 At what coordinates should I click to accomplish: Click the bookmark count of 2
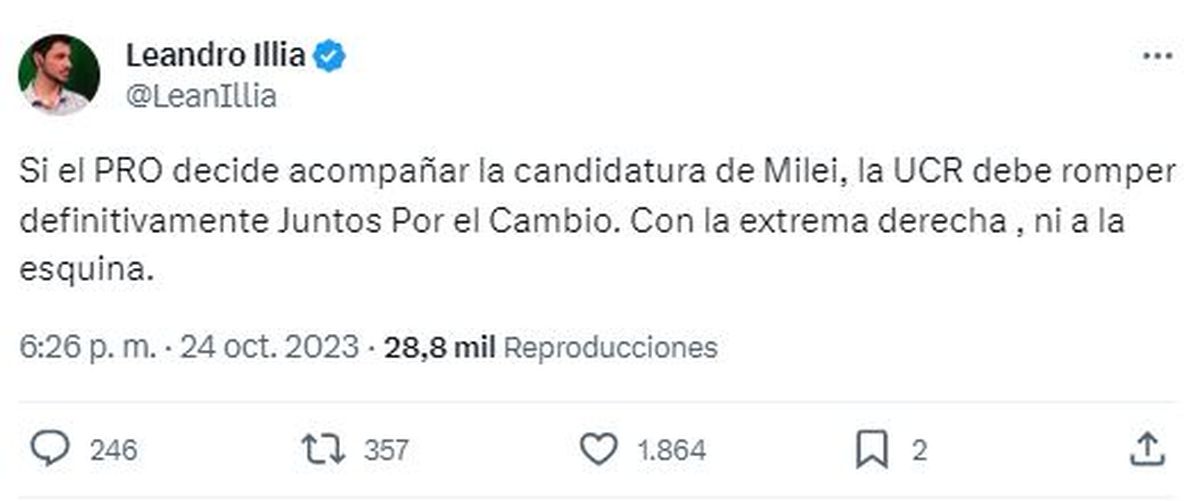pos(918,451)
